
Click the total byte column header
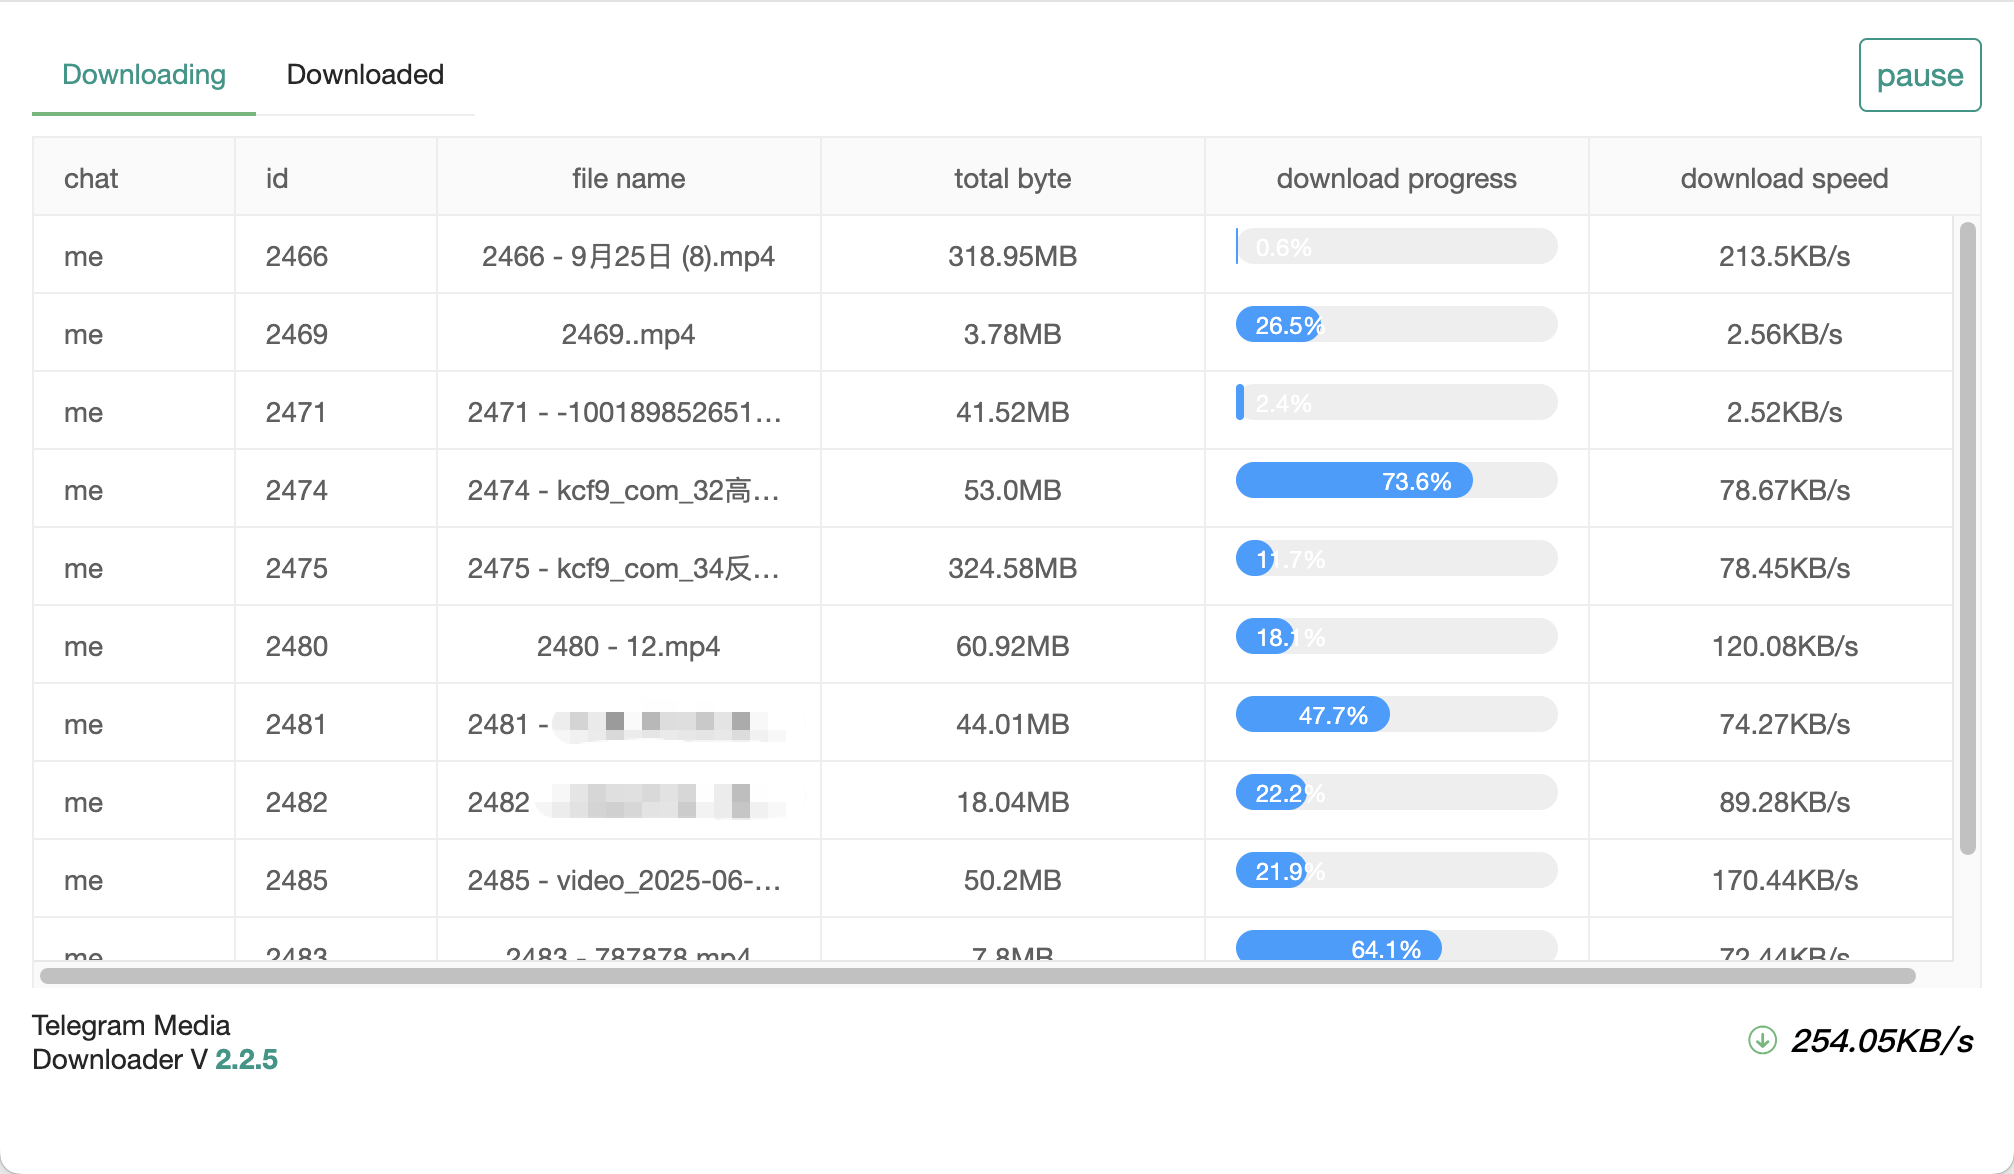[x=1012, y=178]
